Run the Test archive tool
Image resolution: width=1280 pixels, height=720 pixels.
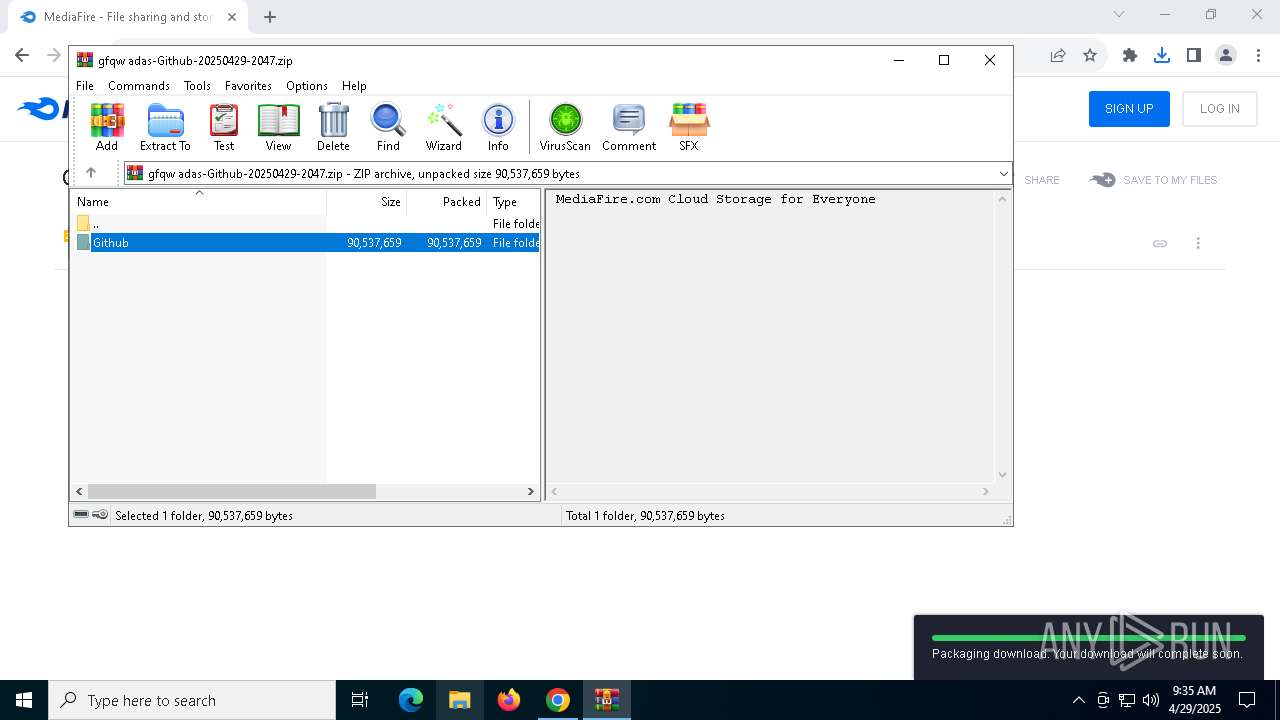point(224,127)
